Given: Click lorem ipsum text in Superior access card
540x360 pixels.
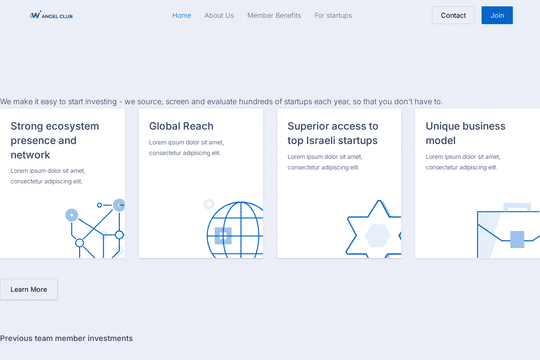Looking at the screenshot, I should [x=325, y=162].
